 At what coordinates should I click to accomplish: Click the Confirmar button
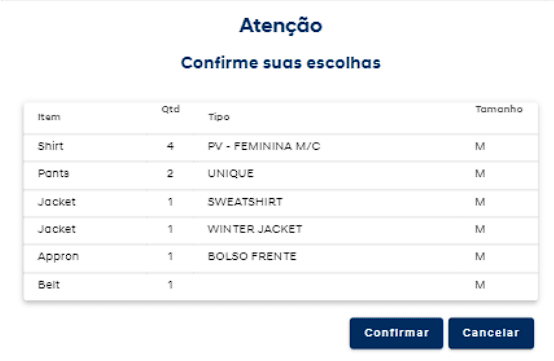(396, 333)
